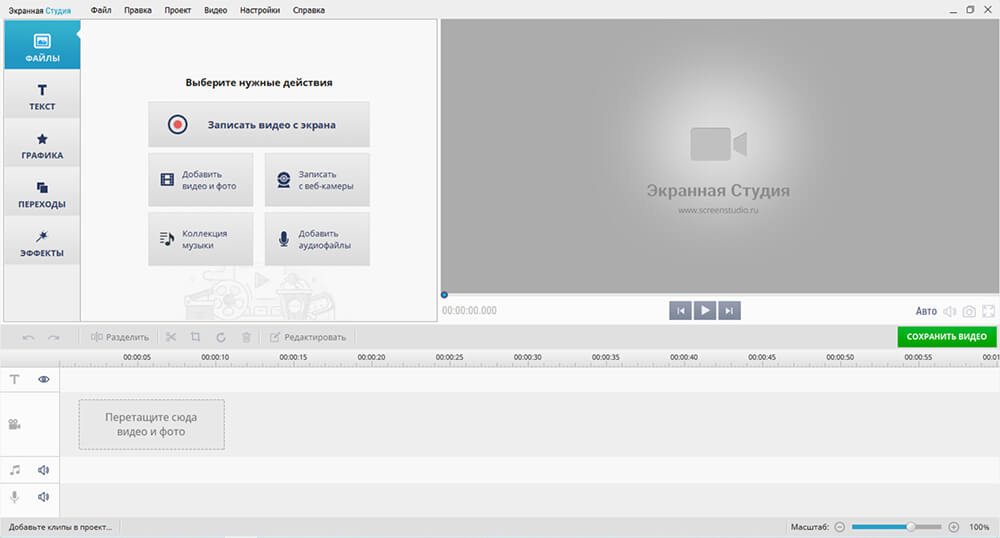This screenshot has height=538, width=1000.
Task: Click the Разделить split tool
Action: (x=120, y=337)
